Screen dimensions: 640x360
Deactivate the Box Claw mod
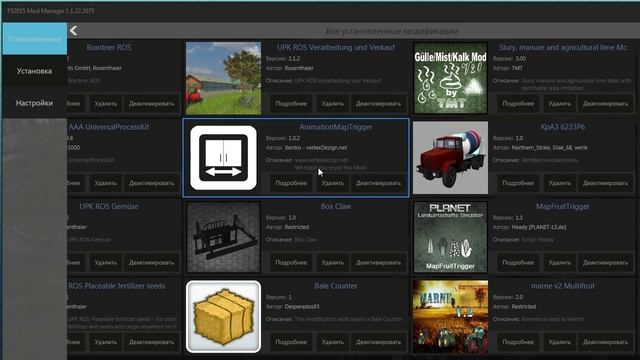378,263
